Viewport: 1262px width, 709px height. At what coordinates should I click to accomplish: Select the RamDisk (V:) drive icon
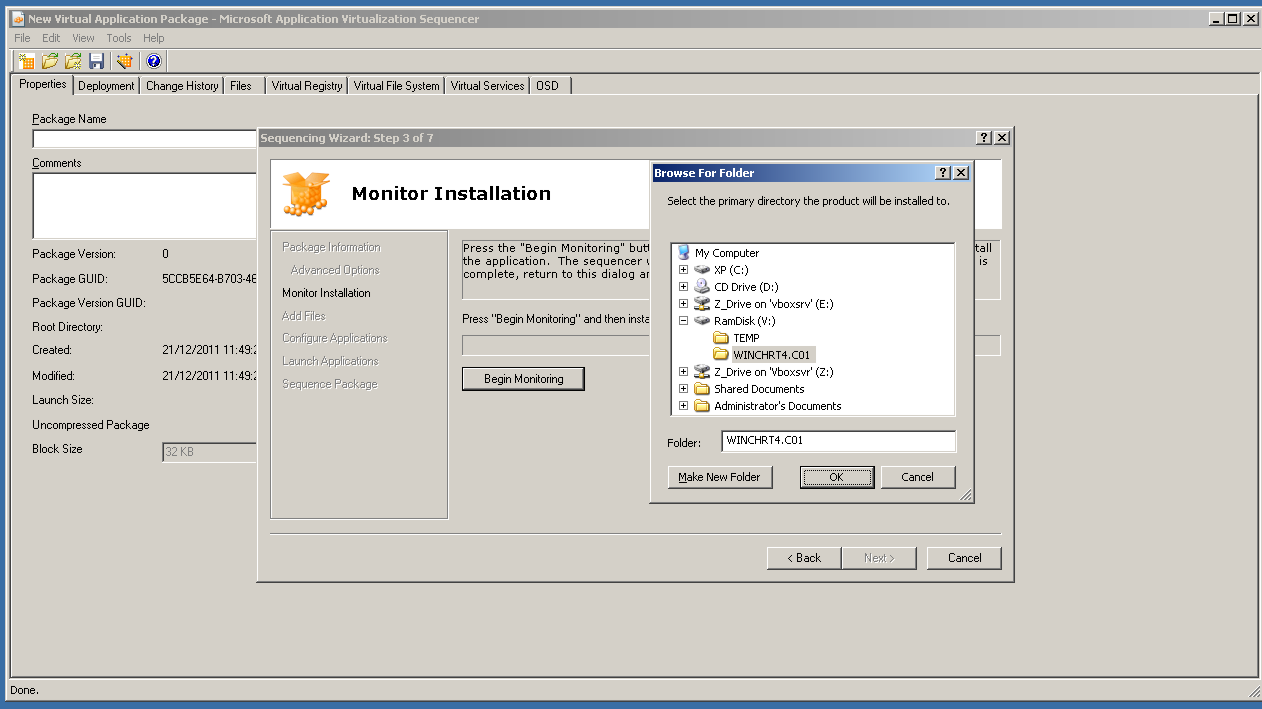(702, 321)
